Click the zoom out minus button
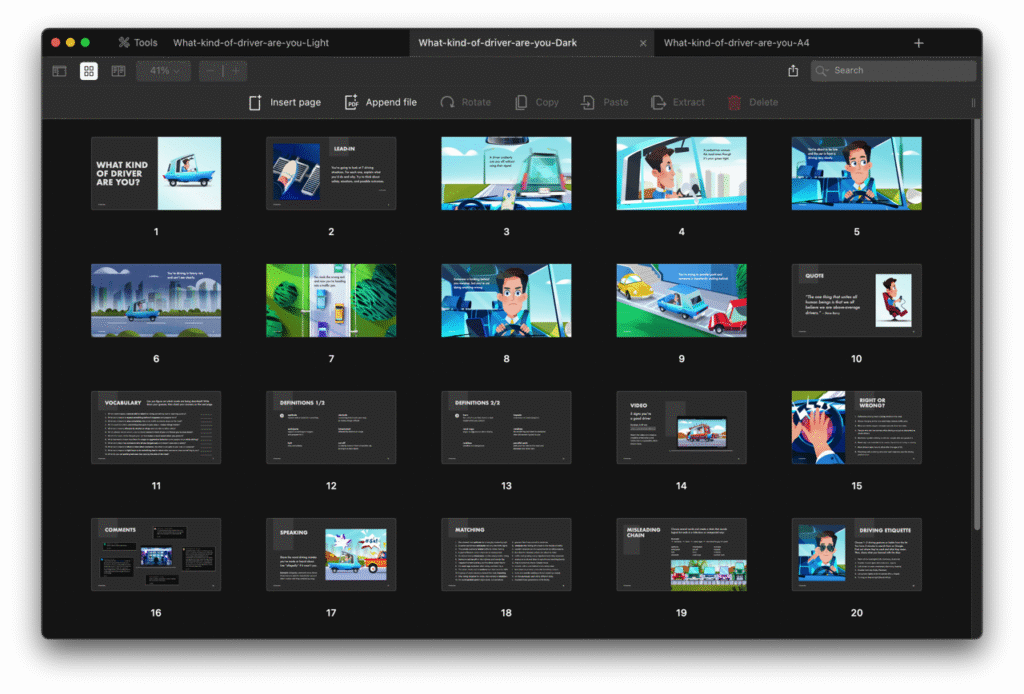This screenshot has height=694, width=1024. click(x=212, y=71)
